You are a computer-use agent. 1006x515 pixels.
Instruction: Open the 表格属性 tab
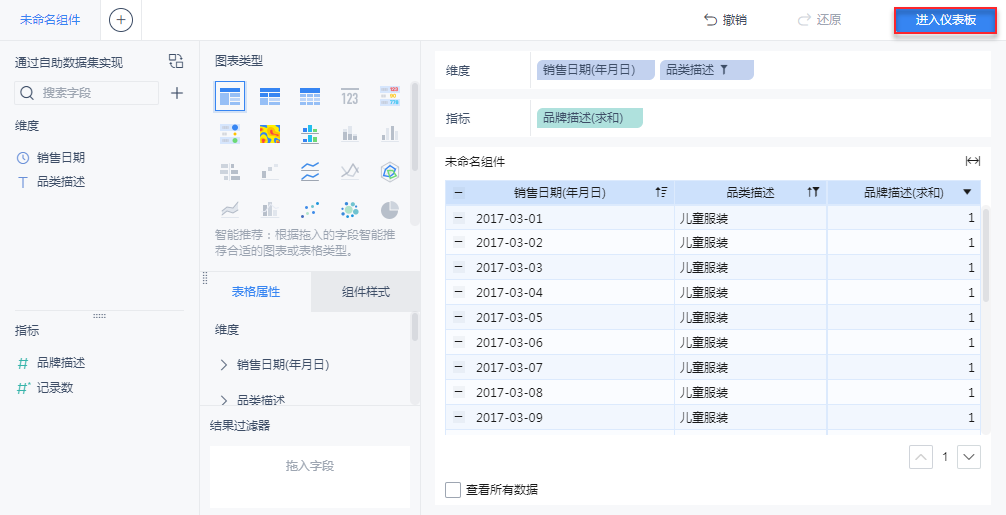pyautogui.click(x=256, y=292)
